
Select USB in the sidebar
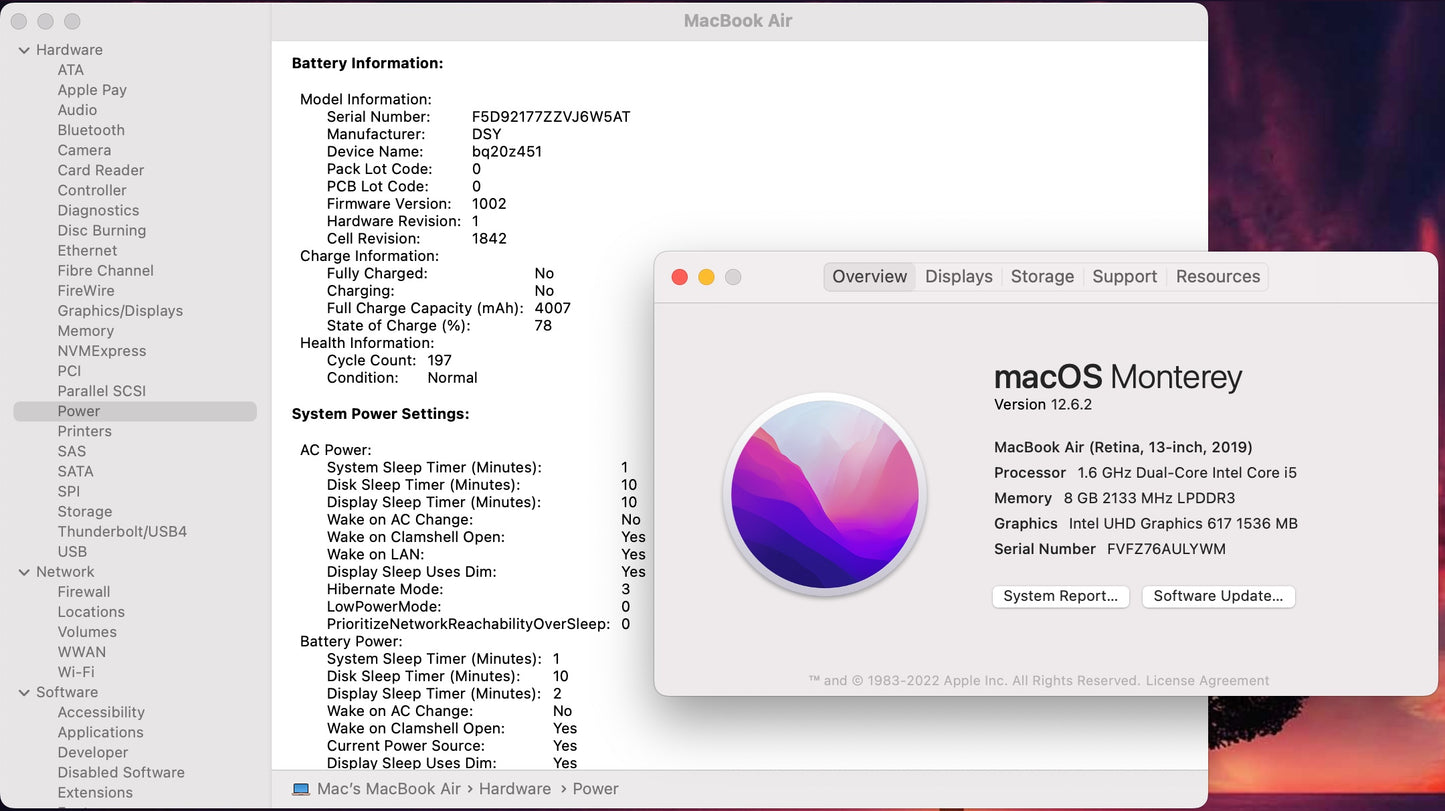point(72,551)
